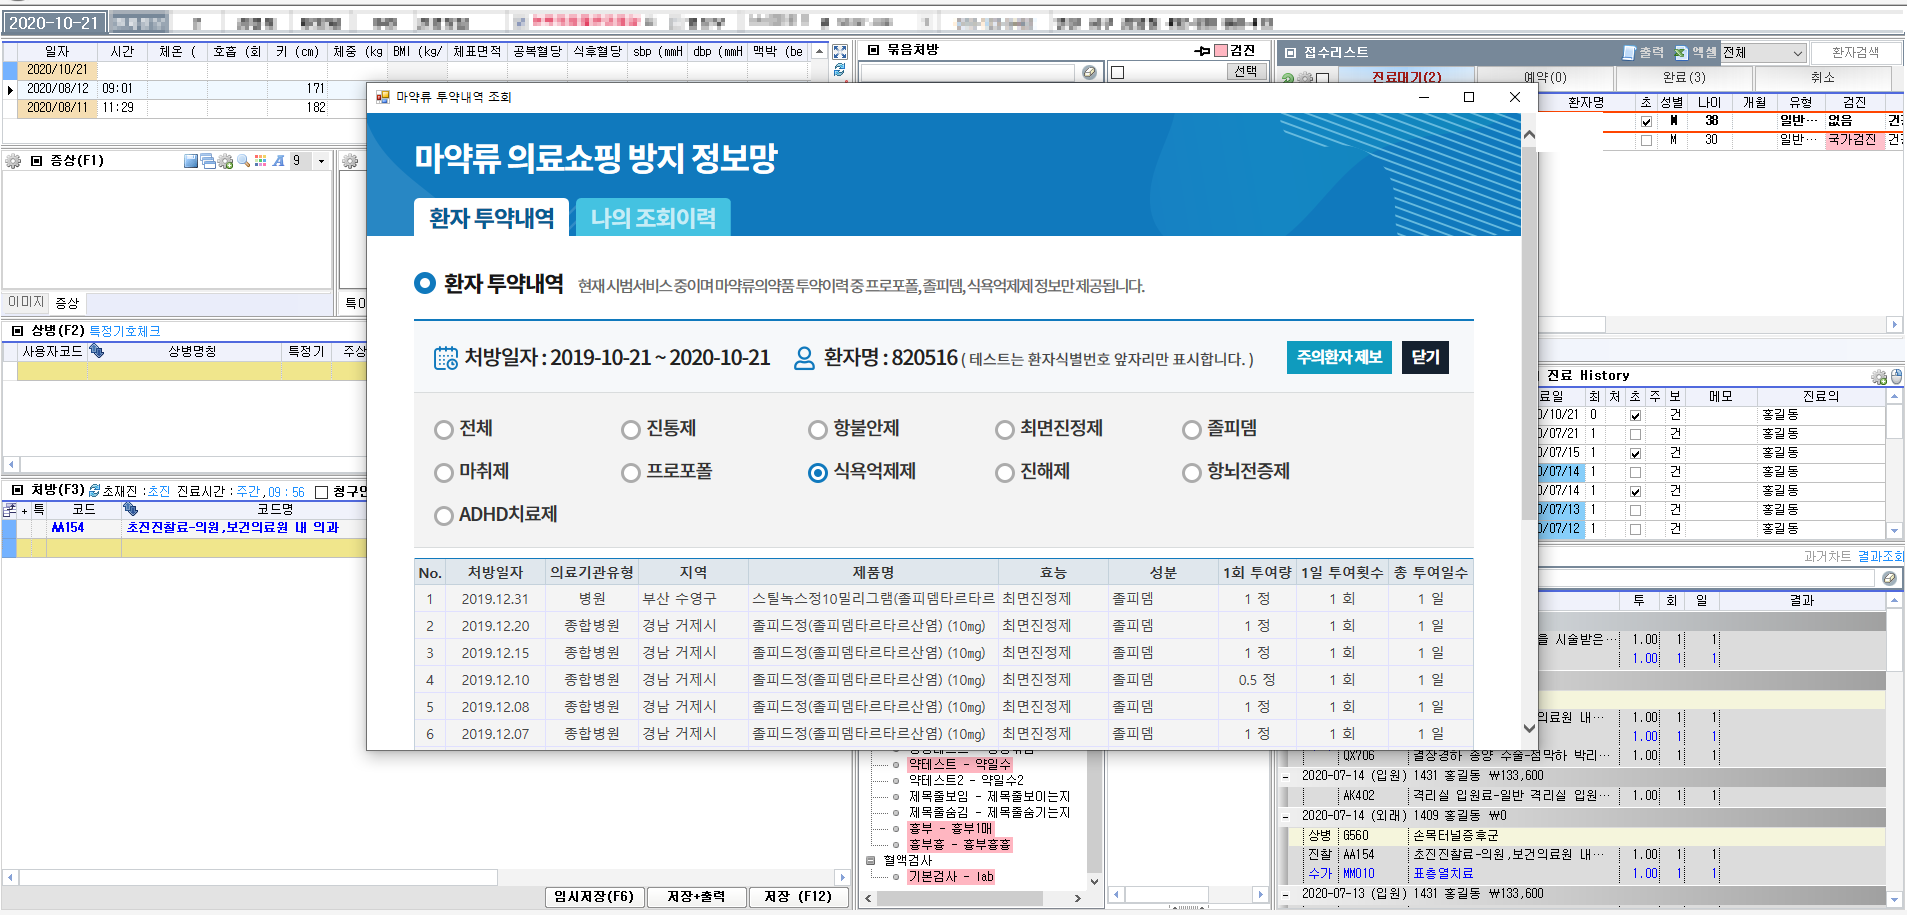
Task: Click the 저장 (F12) button
Action: tap(797, 897)
